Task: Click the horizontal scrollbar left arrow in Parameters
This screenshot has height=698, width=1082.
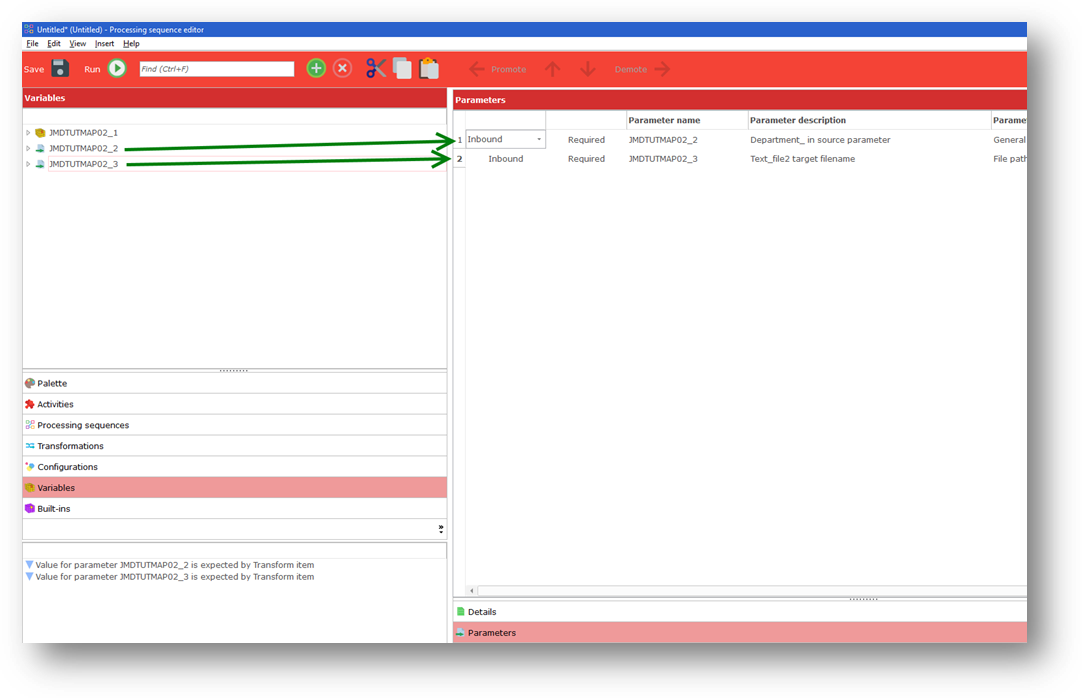Action: (472, 590)
